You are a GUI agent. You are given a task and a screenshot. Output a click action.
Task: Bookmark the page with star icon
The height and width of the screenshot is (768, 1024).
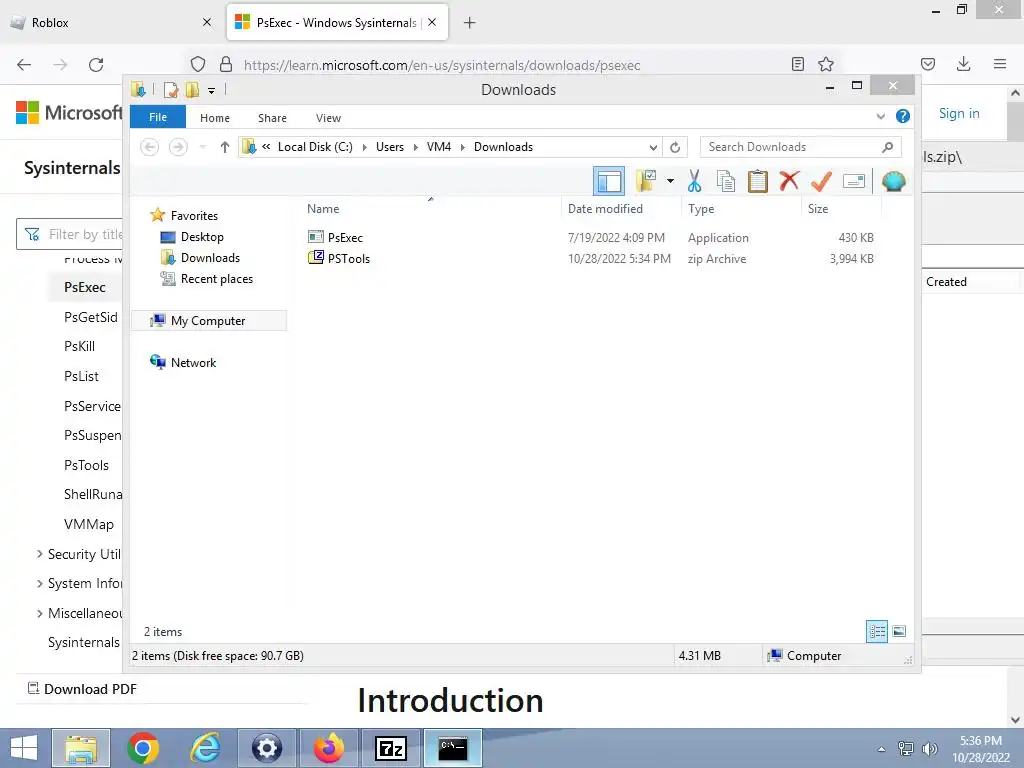click(x=826, y=64)
